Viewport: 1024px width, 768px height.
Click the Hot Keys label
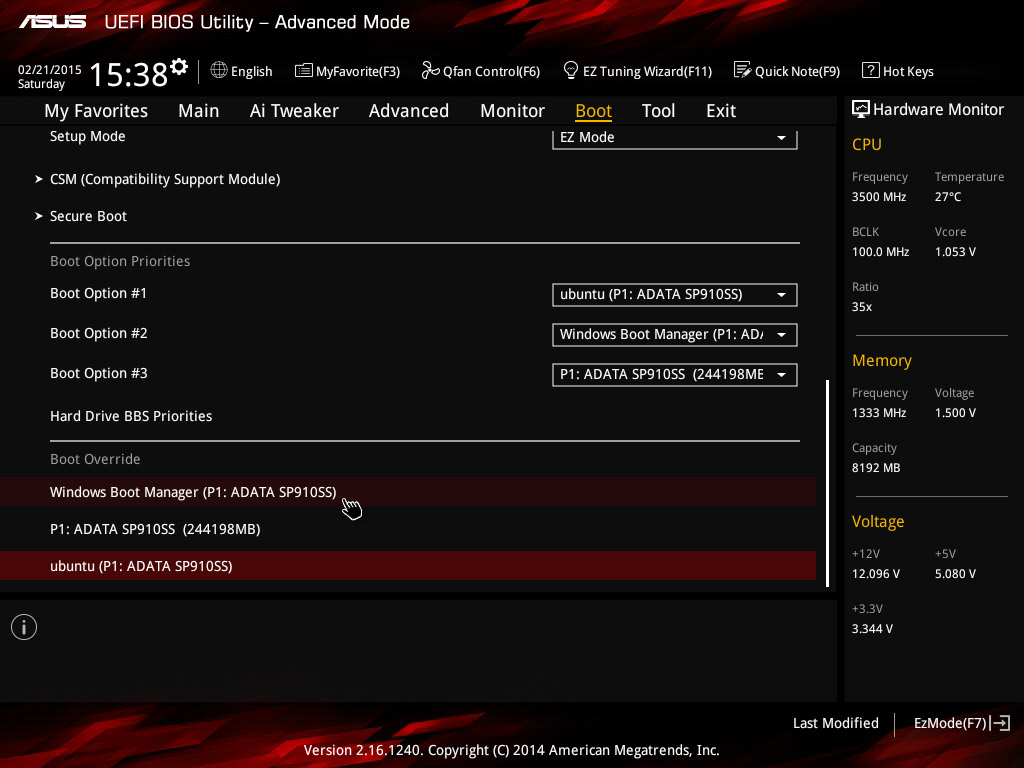tap(908, 71)
